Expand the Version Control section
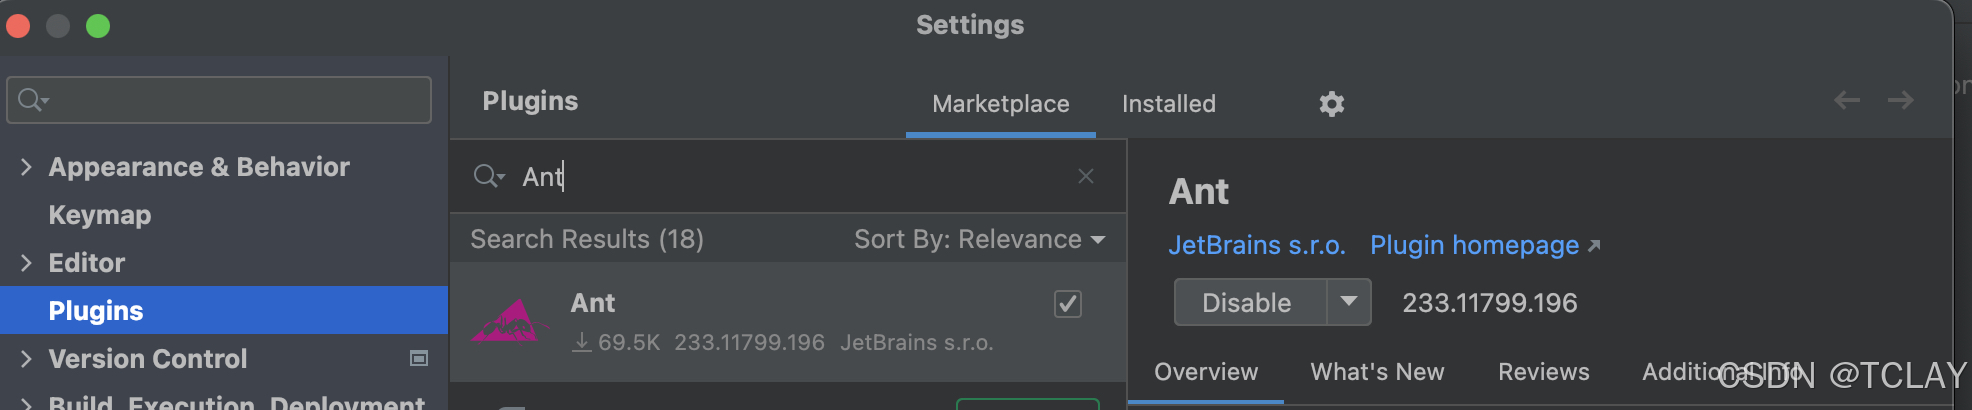Image resolution: width=1972 pixels, height=410 pixels. pos(26,359)
